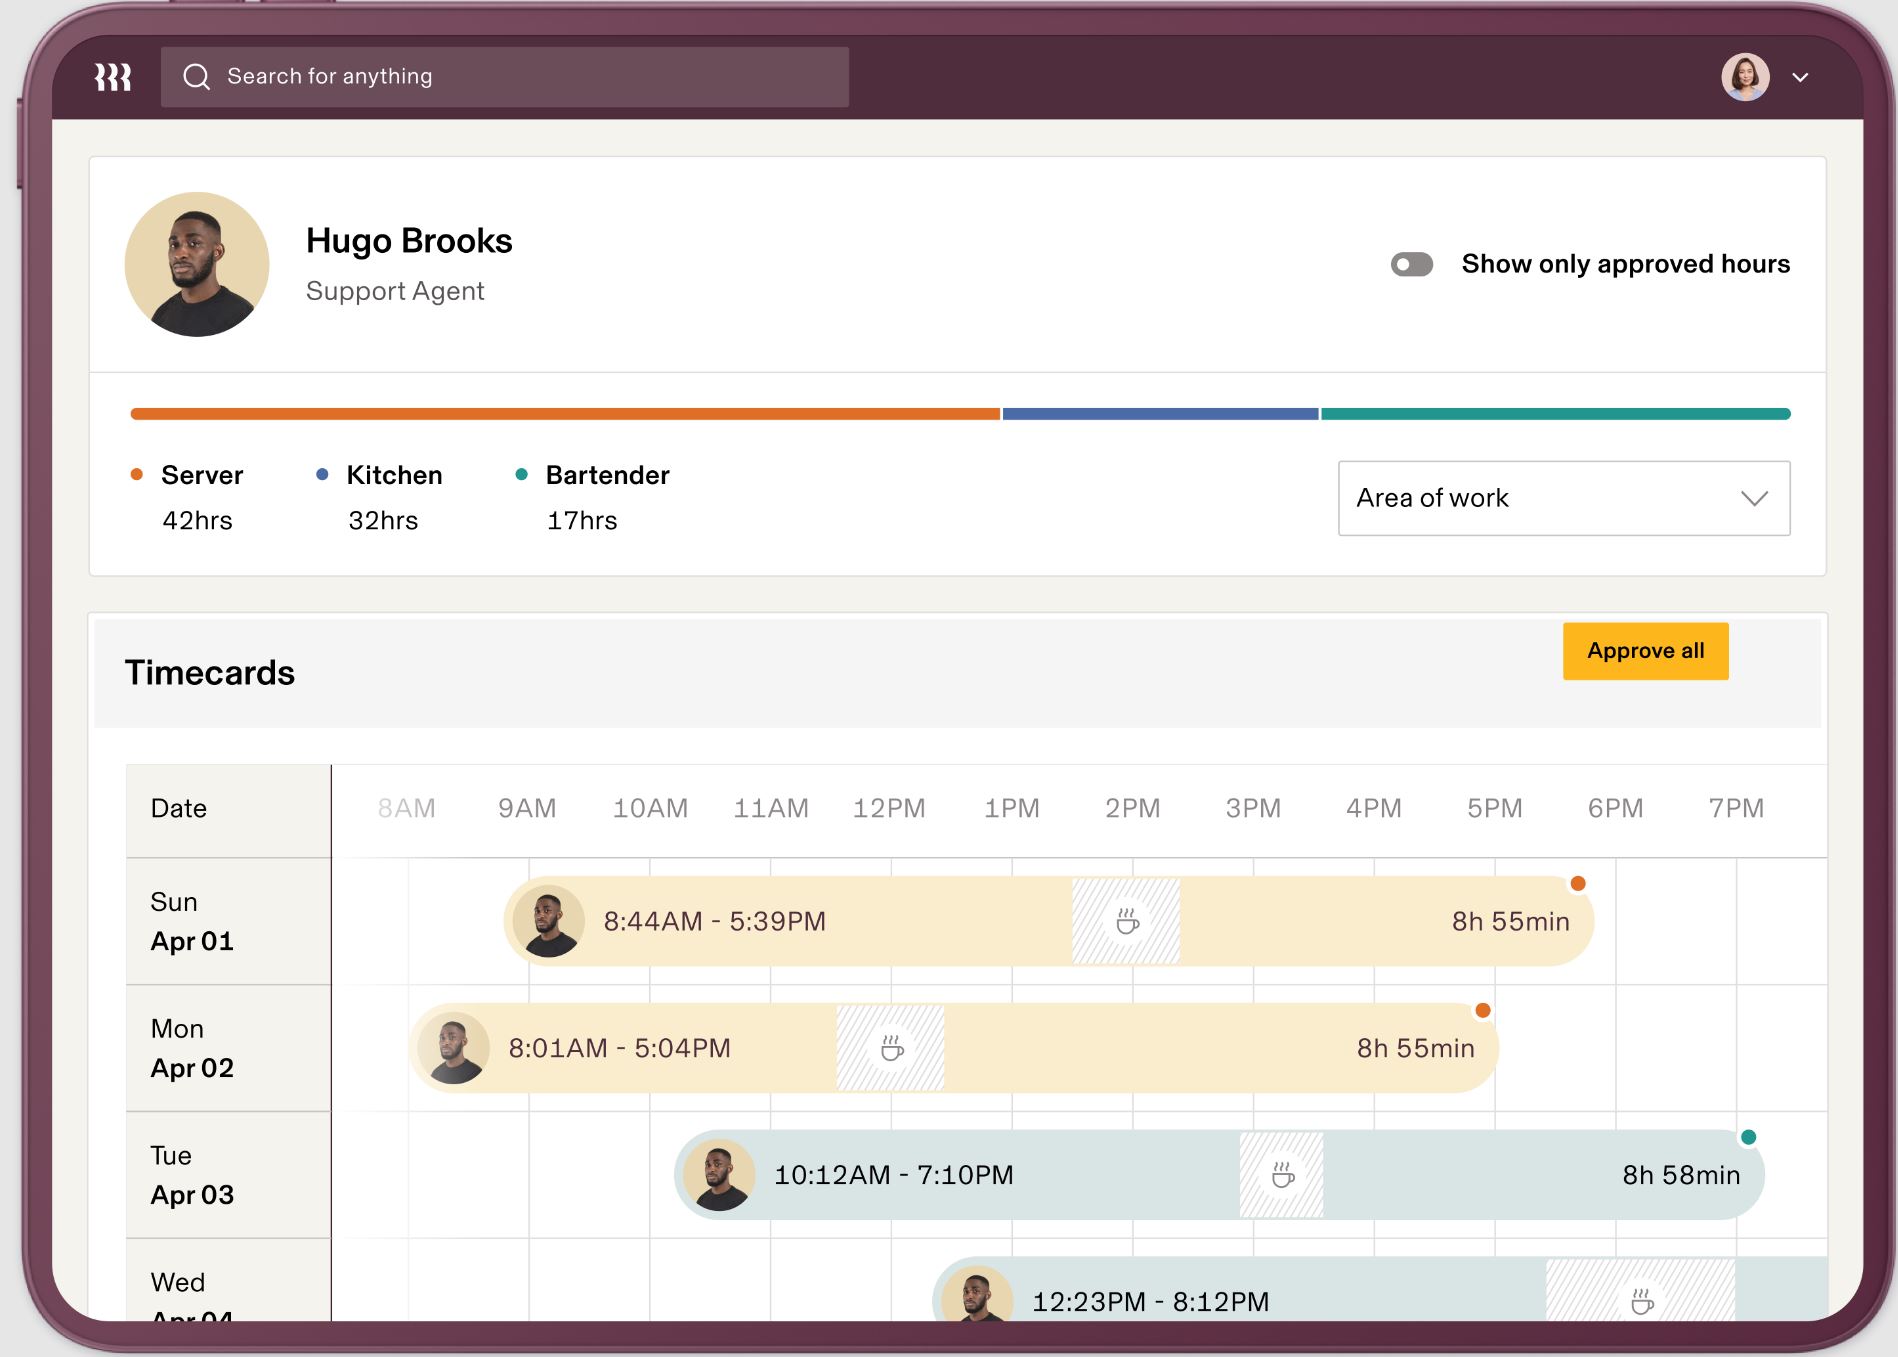This screenshot has height=1357, width=1898.
Task: Enable the Show only approved hours toggle
Action: pos(1413,264)
